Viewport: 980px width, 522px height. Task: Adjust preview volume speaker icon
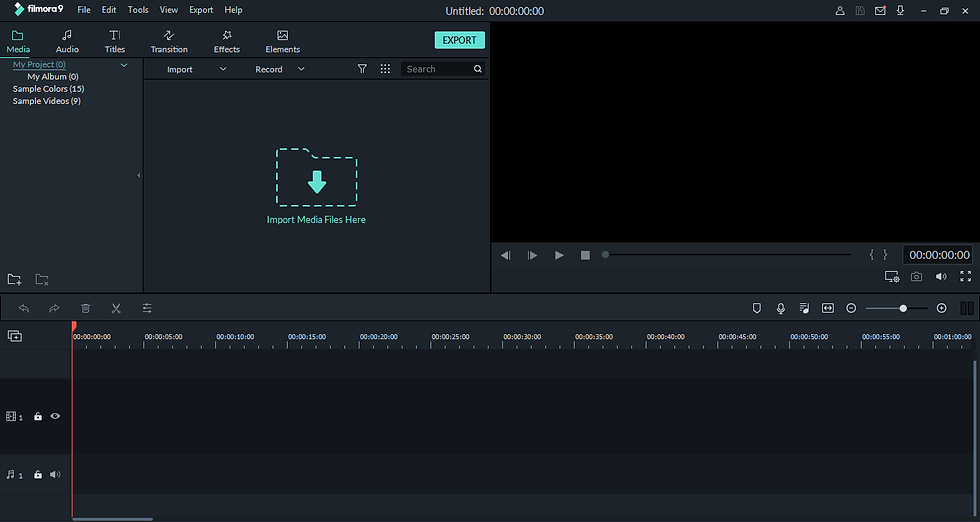pyautogui.click(x=941, y=276)
